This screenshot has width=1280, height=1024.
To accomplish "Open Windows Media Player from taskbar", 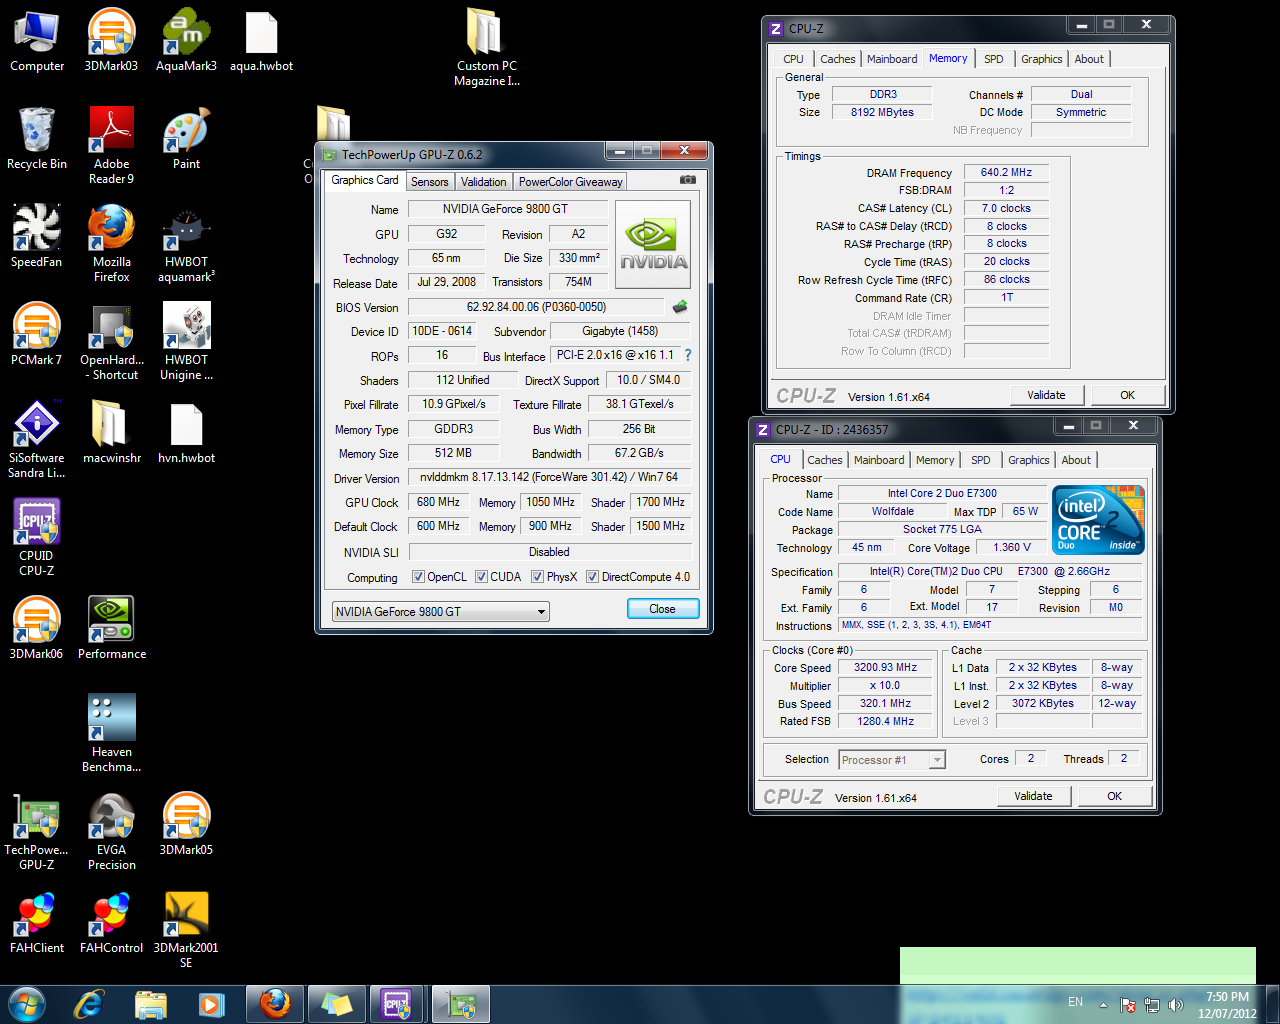I will click(x=211, y=1004).
